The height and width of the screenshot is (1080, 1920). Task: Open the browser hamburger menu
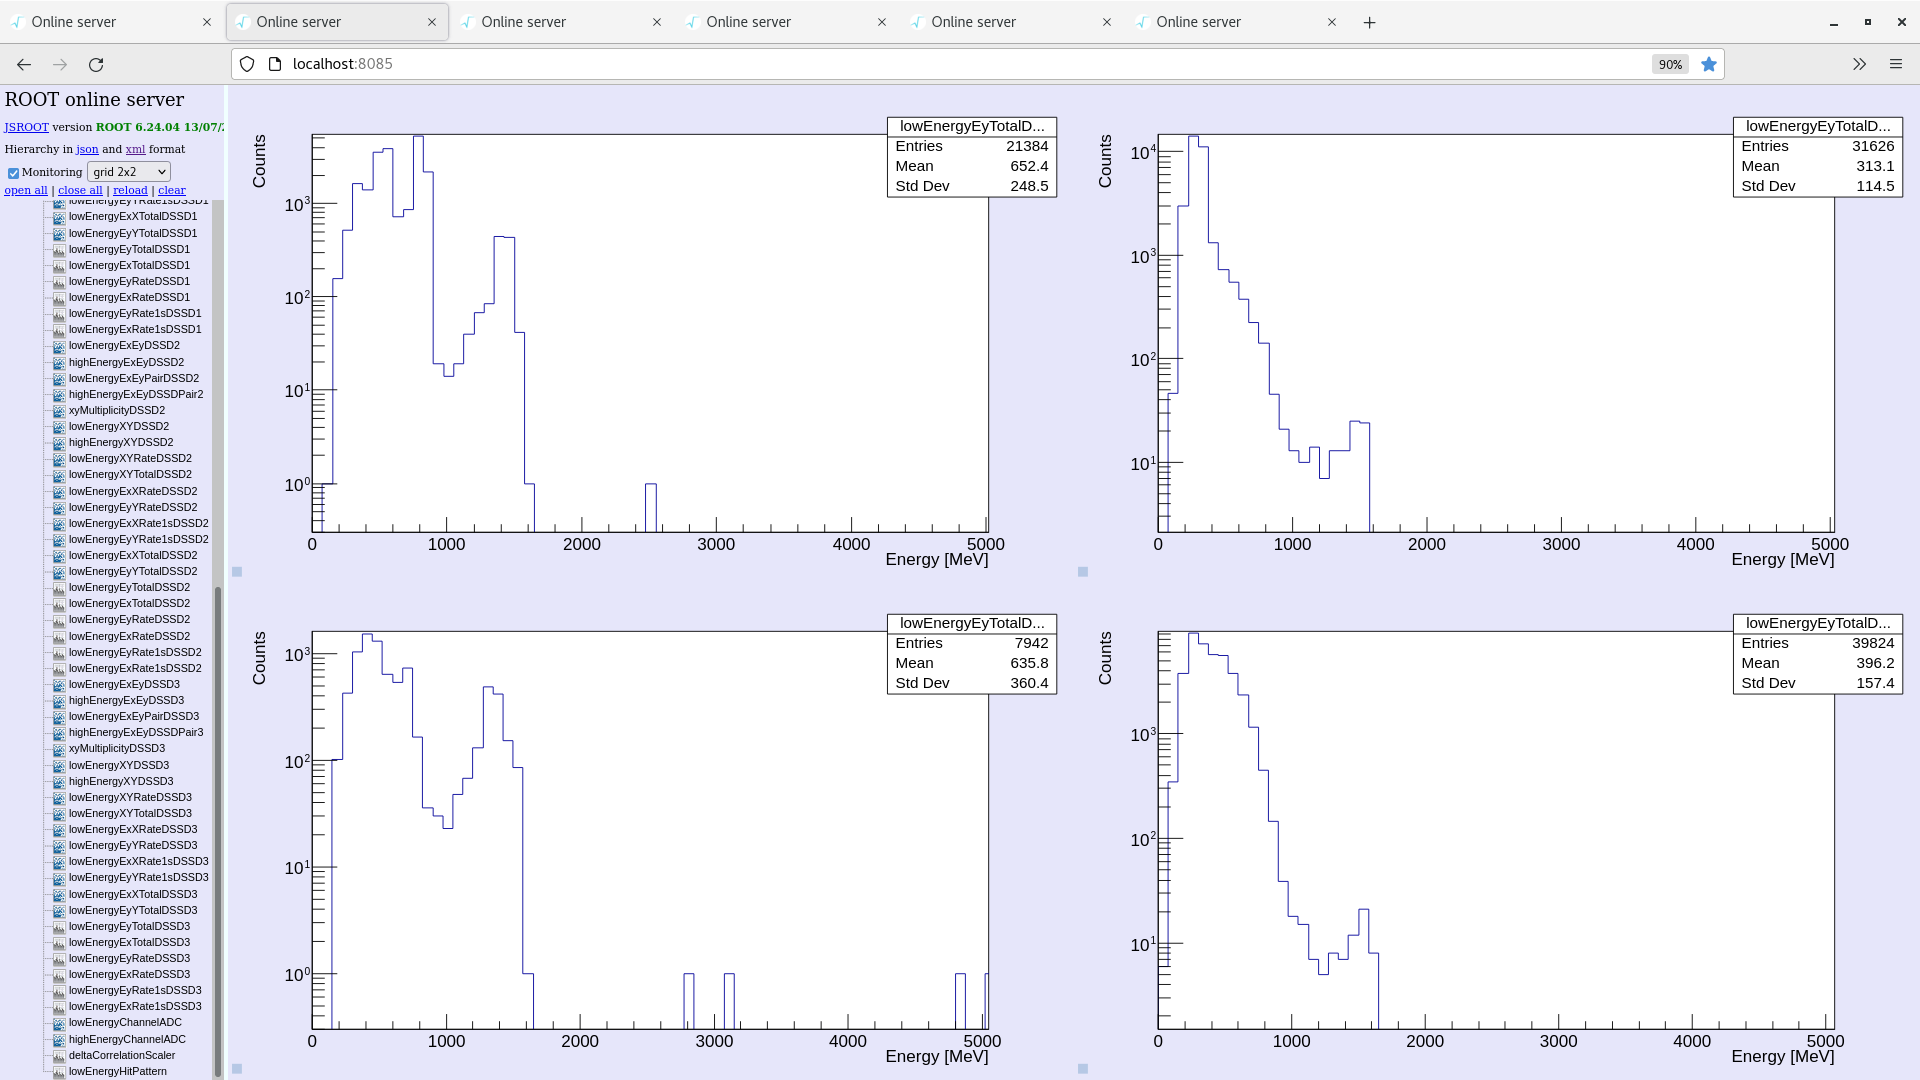[x=1896, y=64]
